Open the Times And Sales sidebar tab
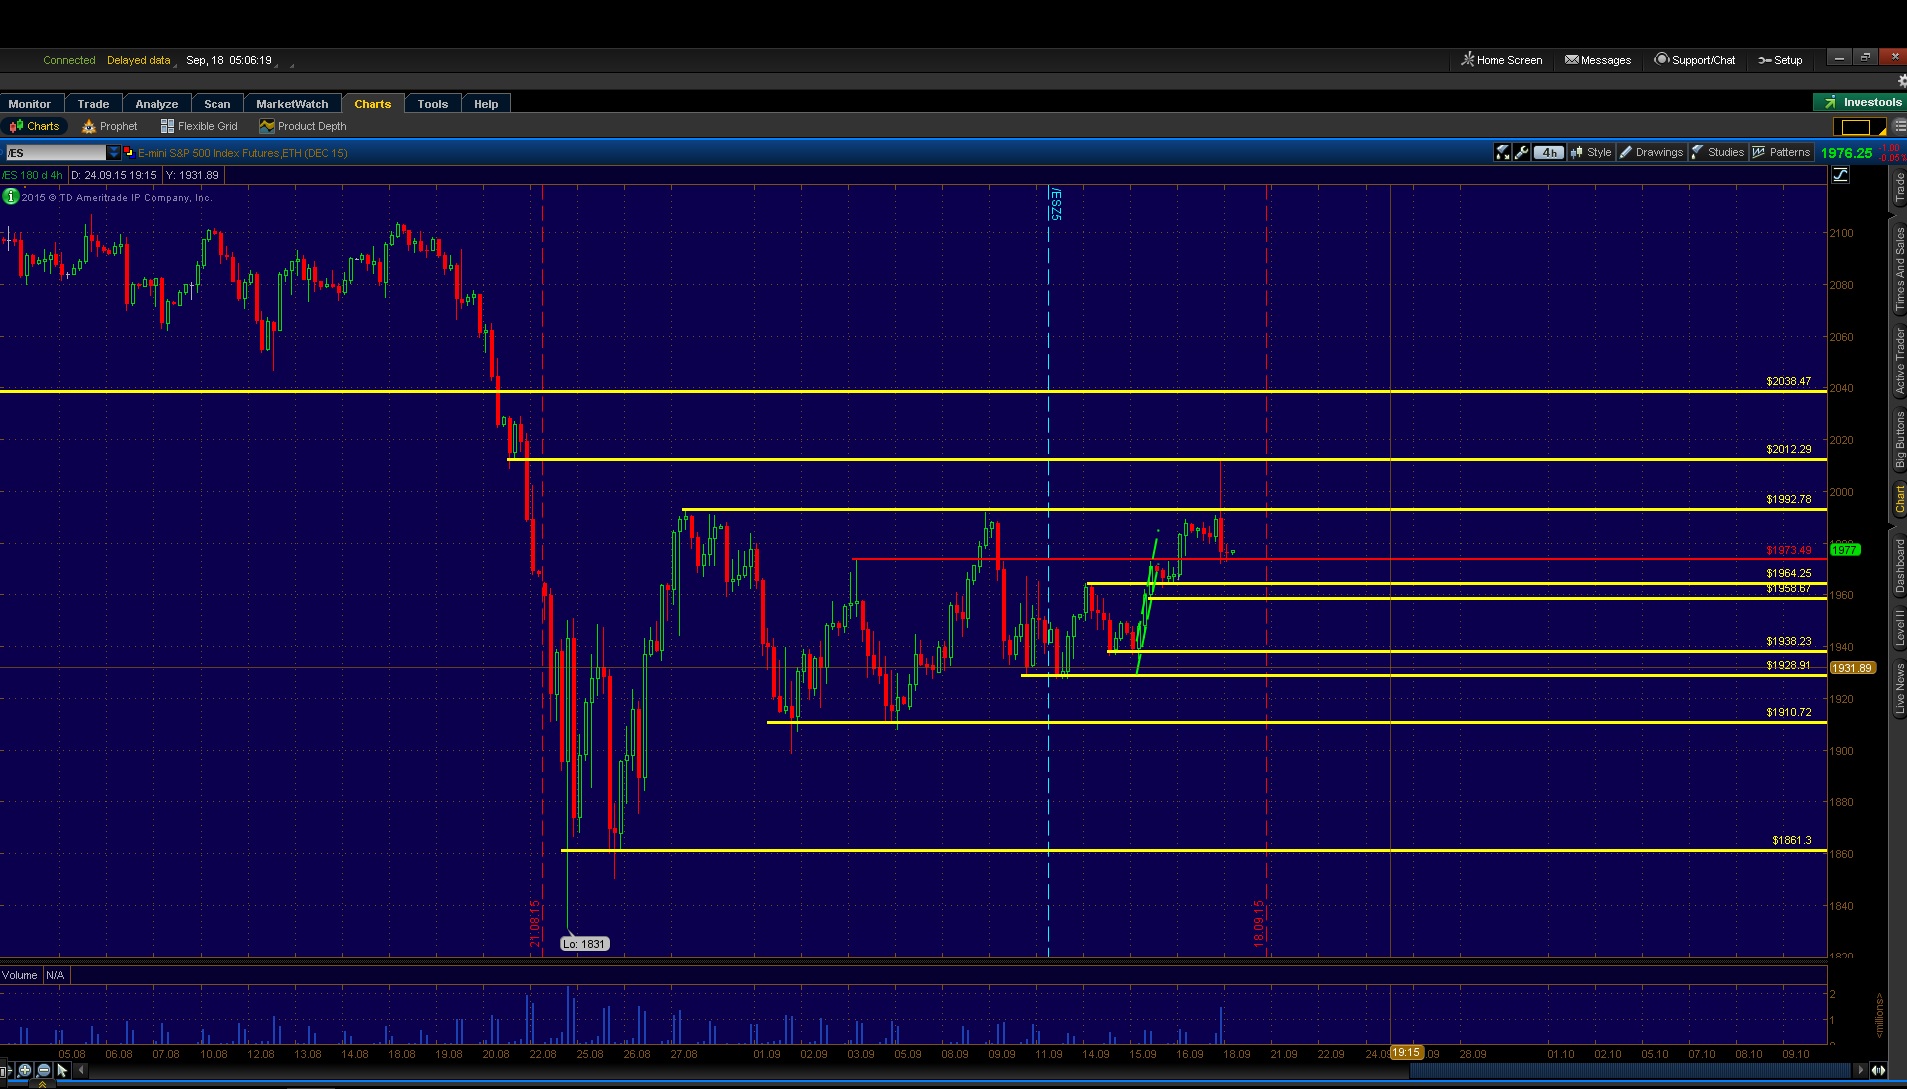Screen dimensions: 1907x1089 point(1899,269)
